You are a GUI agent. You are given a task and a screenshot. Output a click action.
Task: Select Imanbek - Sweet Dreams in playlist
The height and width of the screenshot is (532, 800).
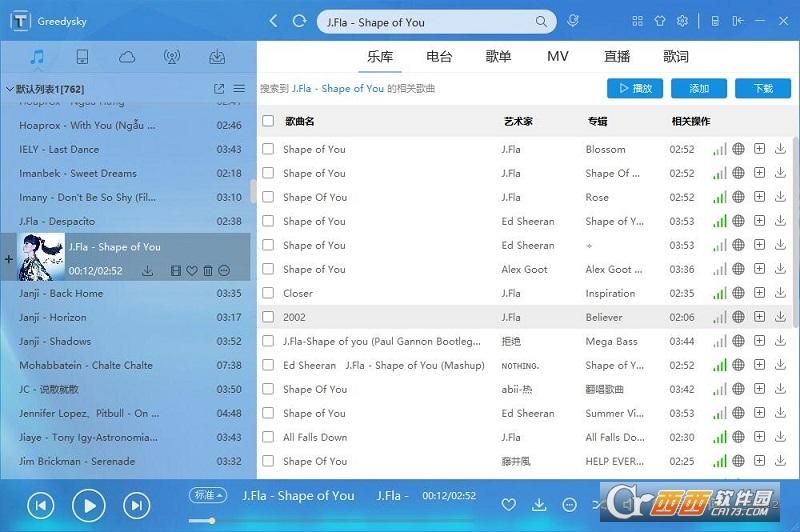point(128,173)
